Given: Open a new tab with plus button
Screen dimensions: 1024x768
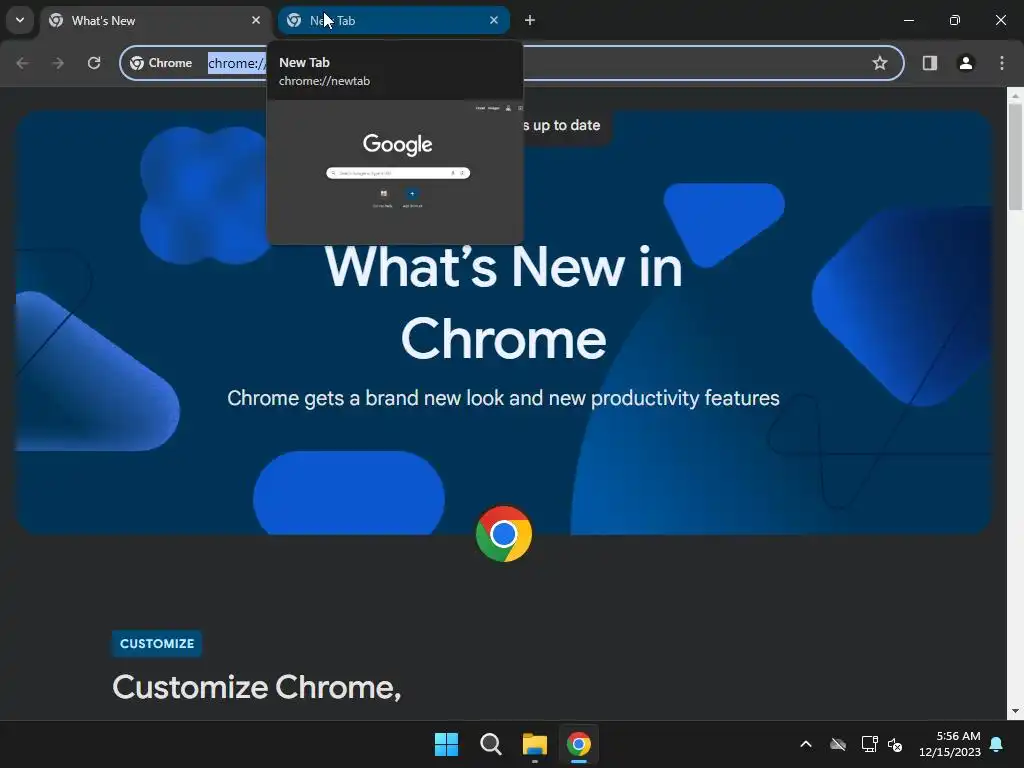Looking at the screenshot, I should (530, 20).
